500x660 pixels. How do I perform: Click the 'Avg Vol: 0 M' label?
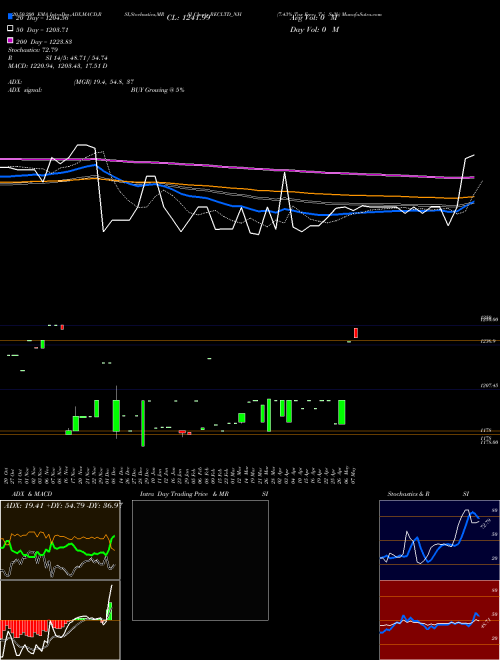(314, 18)
